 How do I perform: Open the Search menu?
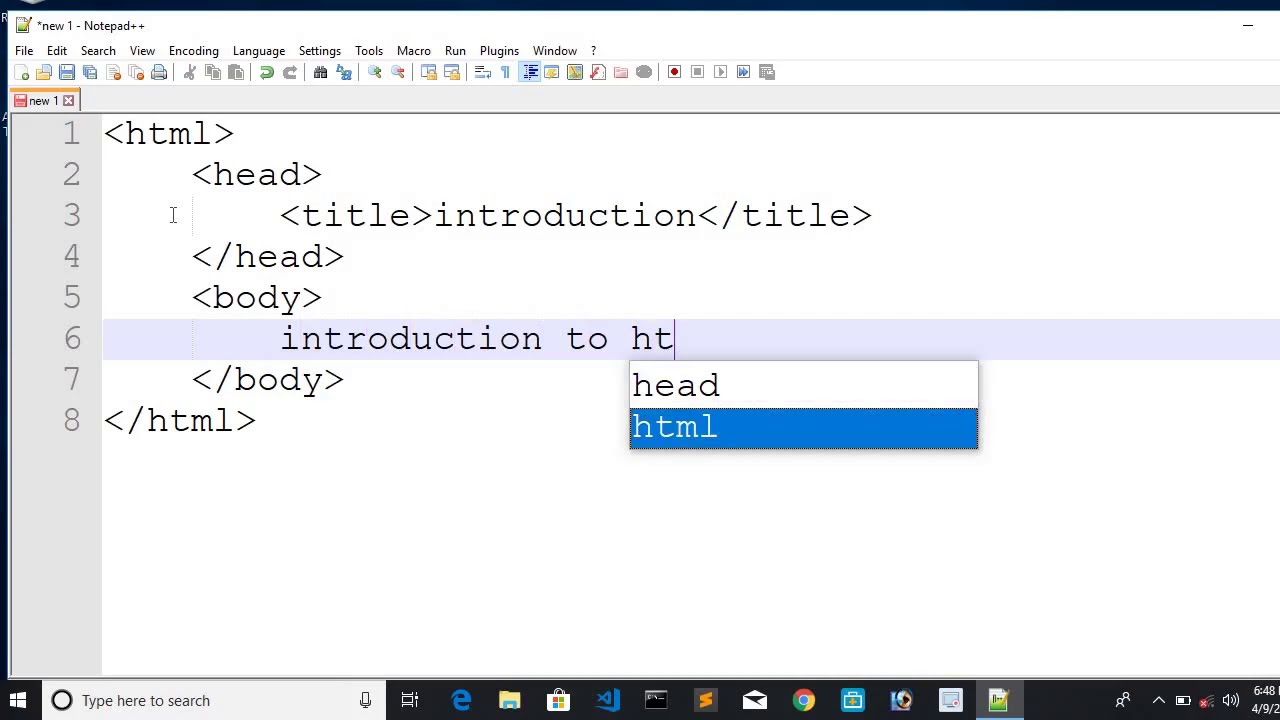(98, 51)
